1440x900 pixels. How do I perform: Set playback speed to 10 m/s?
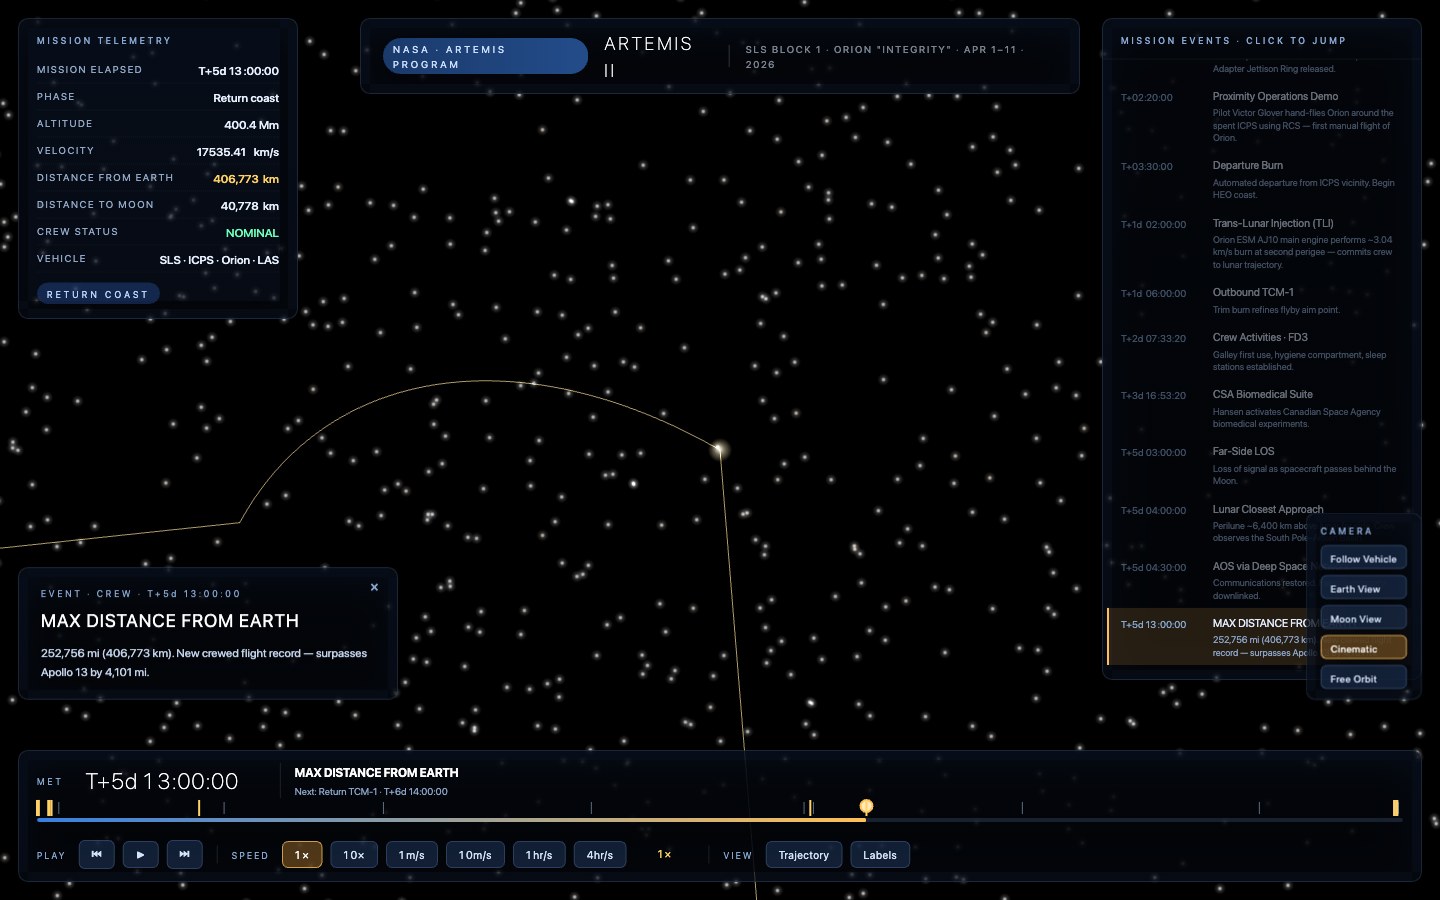[x=475, y=855]
